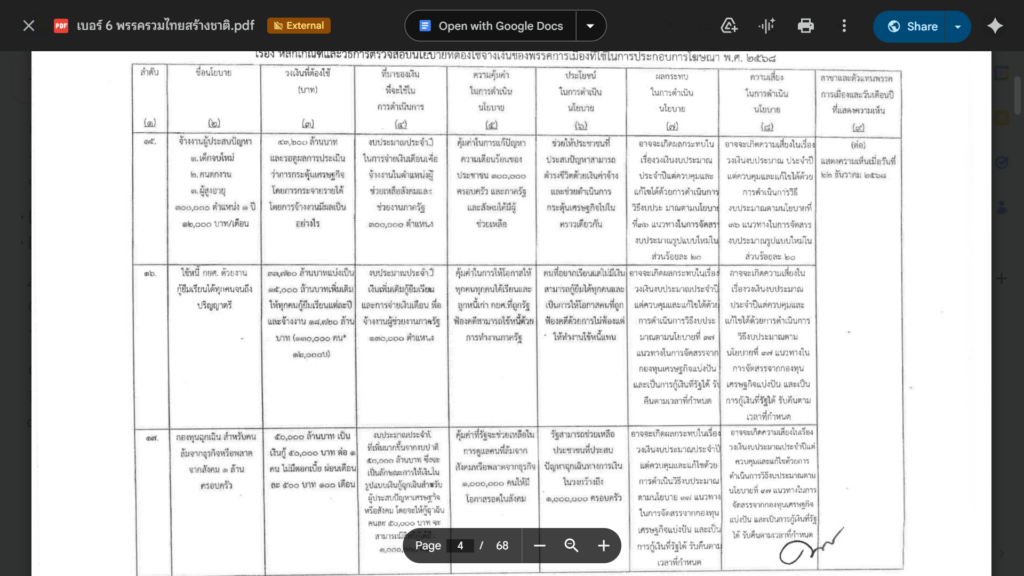This screenshot has height=576, width=1024.
Task: Reset zoom with the magnifier icon
Action: [x=572, y=545]
